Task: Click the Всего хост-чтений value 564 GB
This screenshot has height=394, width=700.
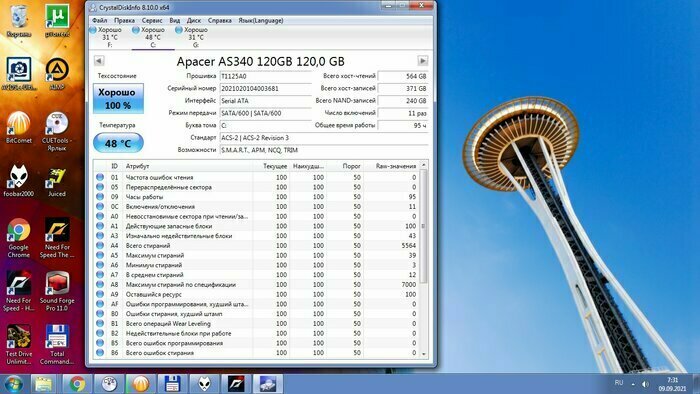Action: pos(403,76)
